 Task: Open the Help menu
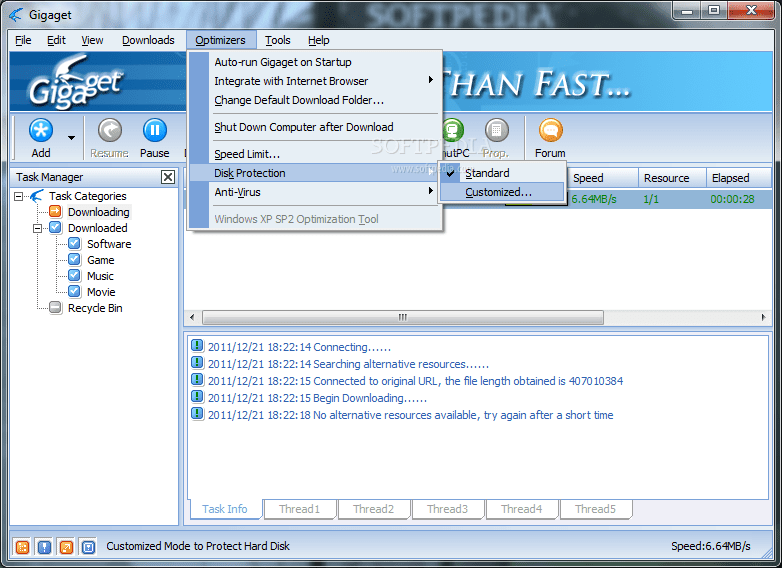(319, 40)
